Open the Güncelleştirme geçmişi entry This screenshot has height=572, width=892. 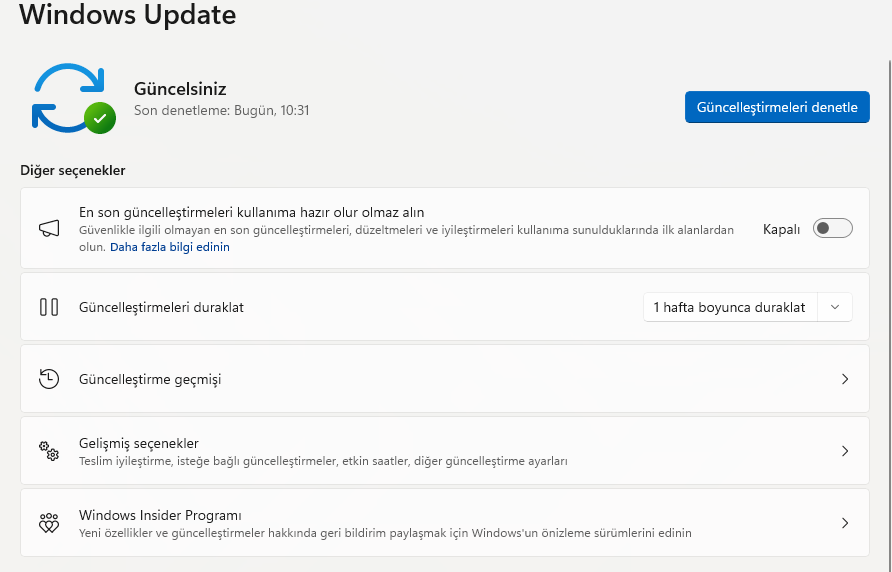pos(150,380)
